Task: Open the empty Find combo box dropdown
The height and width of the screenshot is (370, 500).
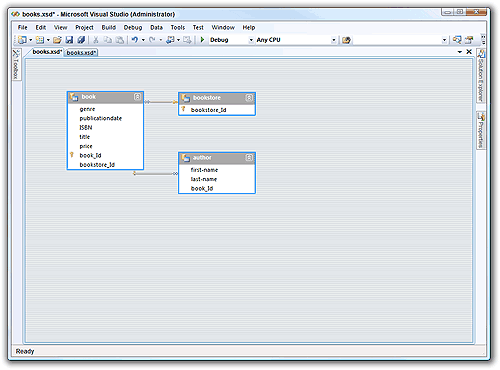Action: pos(444,40)
